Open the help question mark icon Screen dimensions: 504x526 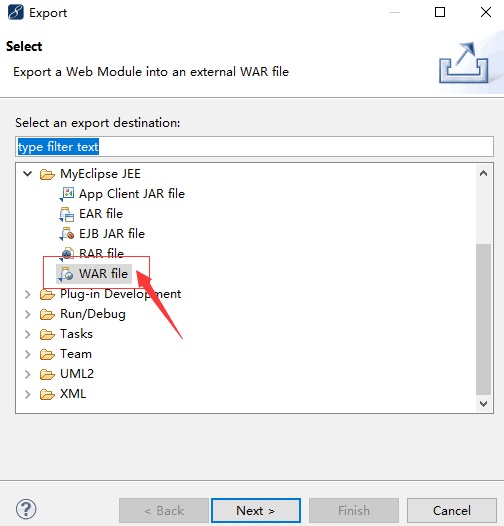pyautogui.click(x=26, y=509)
